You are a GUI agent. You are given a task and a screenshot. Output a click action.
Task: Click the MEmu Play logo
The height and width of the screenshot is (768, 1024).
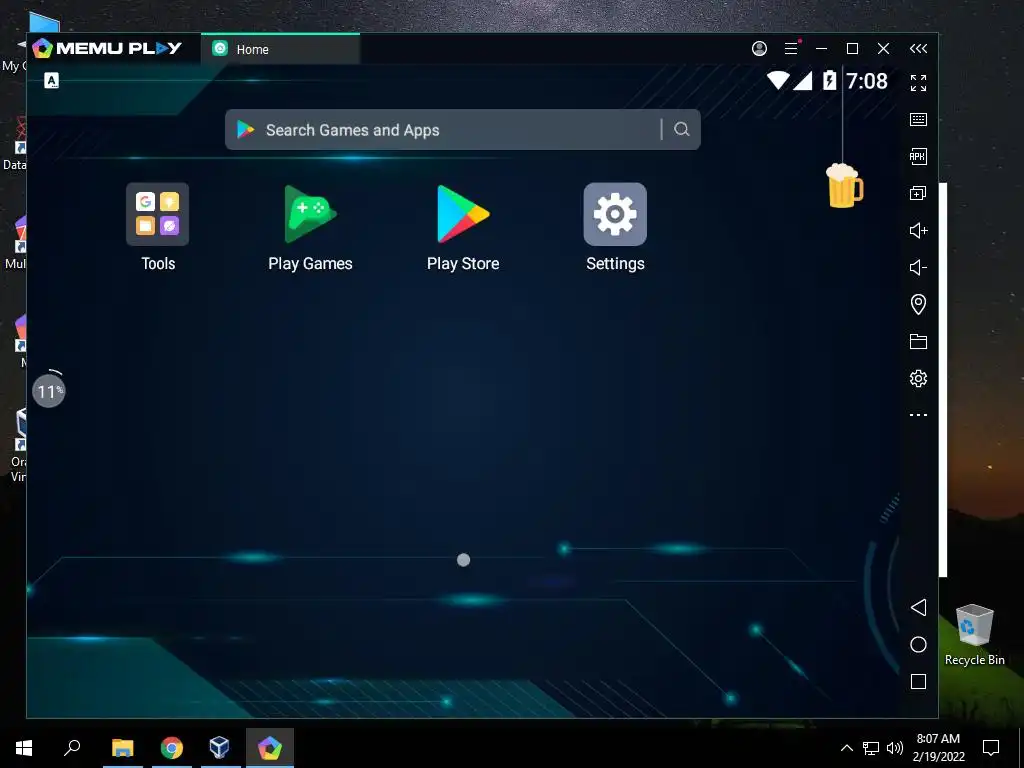(x=107, y=48)
